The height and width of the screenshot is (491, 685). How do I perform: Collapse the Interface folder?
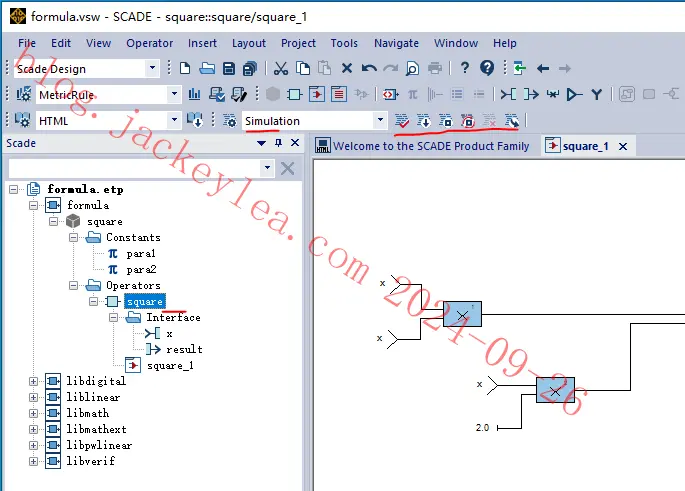113,318
